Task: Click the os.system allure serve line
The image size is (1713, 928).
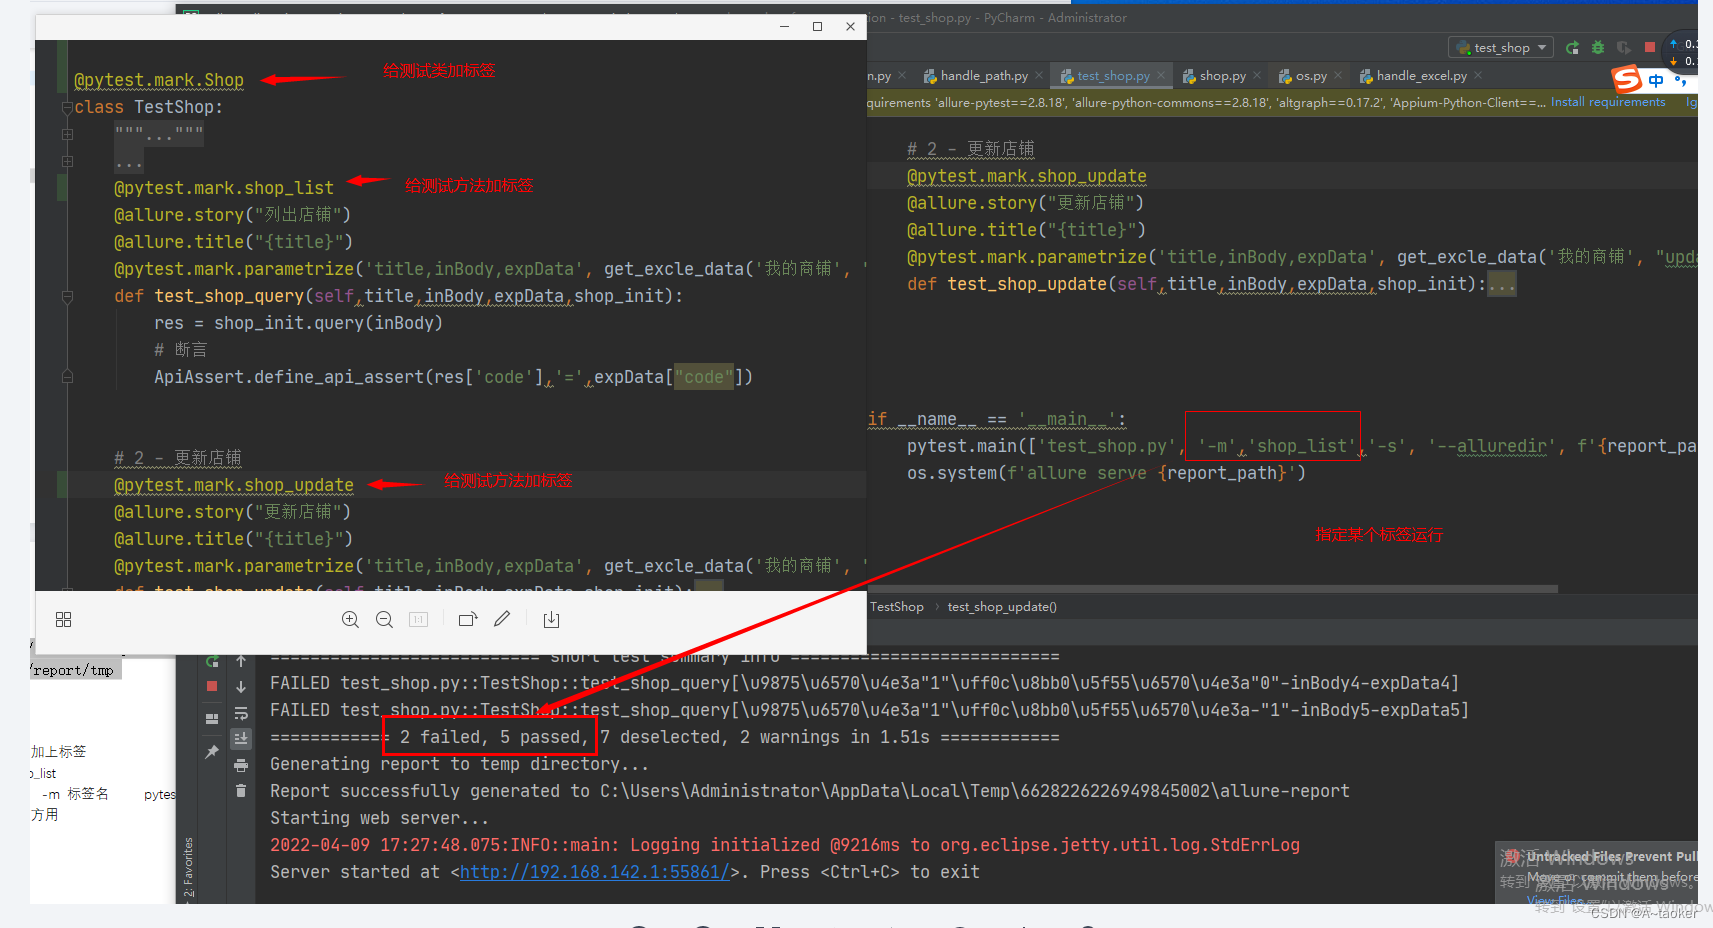Action: (x=1106, y=473)
